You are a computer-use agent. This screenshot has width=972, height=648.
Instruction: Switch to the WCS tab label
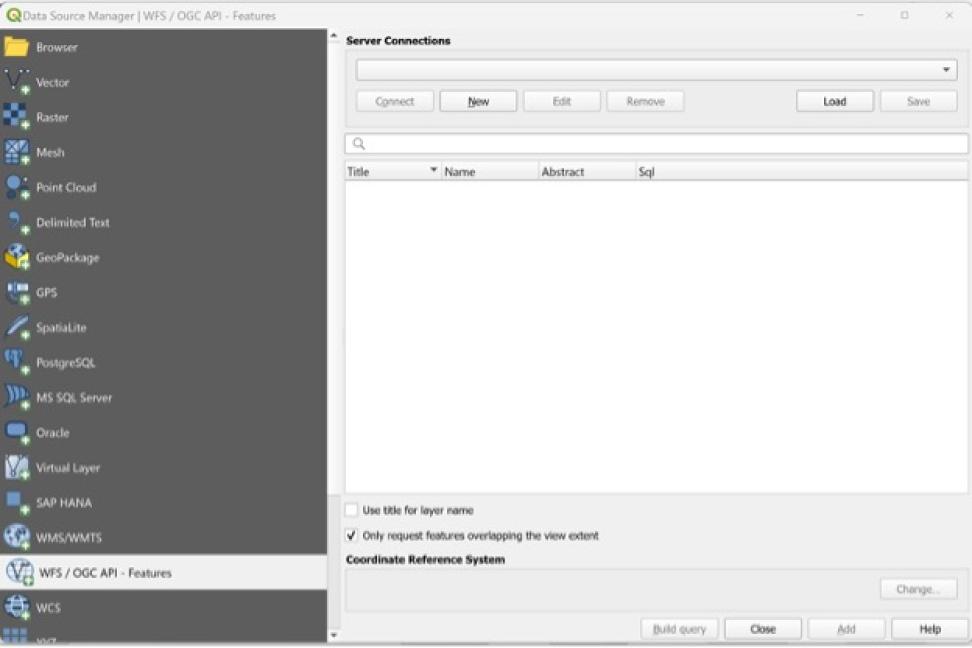click(x=48, y=608)
